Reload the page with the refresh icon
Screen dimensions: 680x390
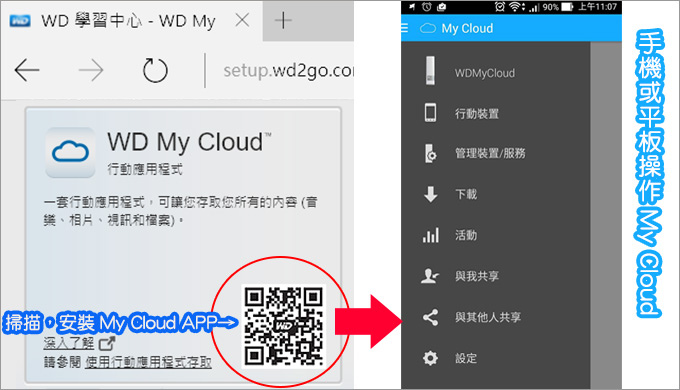tap(155, 70)
